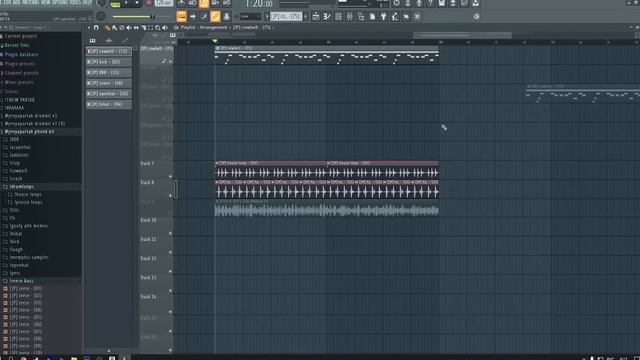Image resolution: width=640 pixels, height=360 pixels.
Task: Expand the !cowbell folder in browser
Action: pos(18,171)
